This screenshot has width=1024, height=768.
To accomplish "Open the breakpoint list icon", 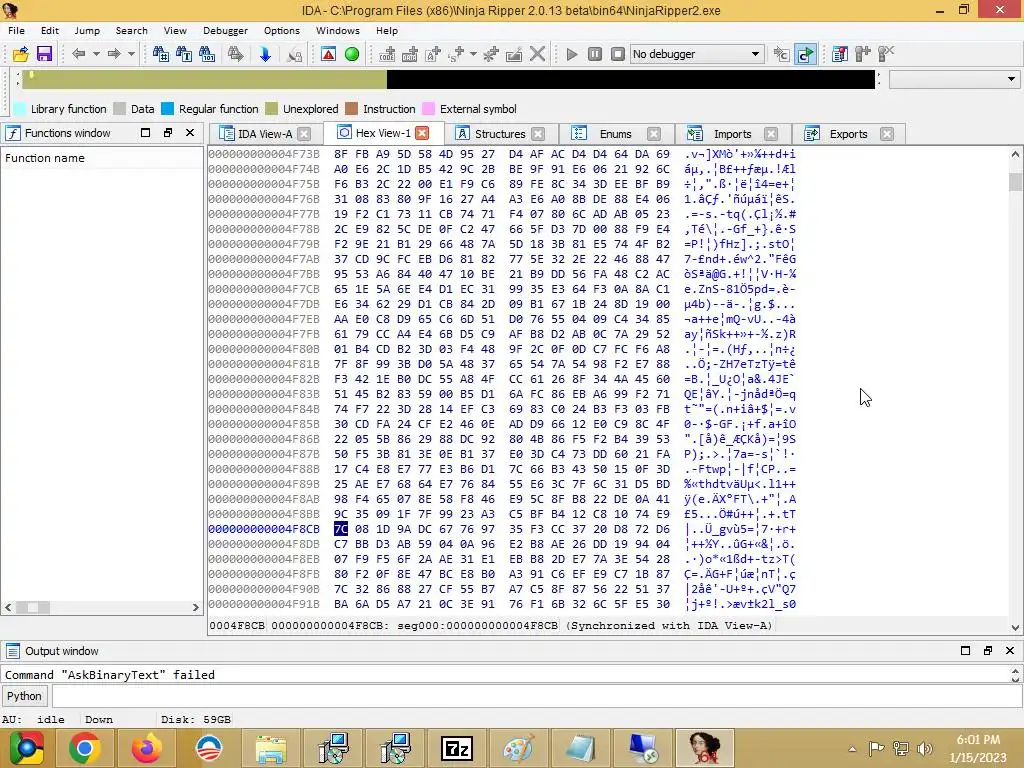I will pos(840,54).
